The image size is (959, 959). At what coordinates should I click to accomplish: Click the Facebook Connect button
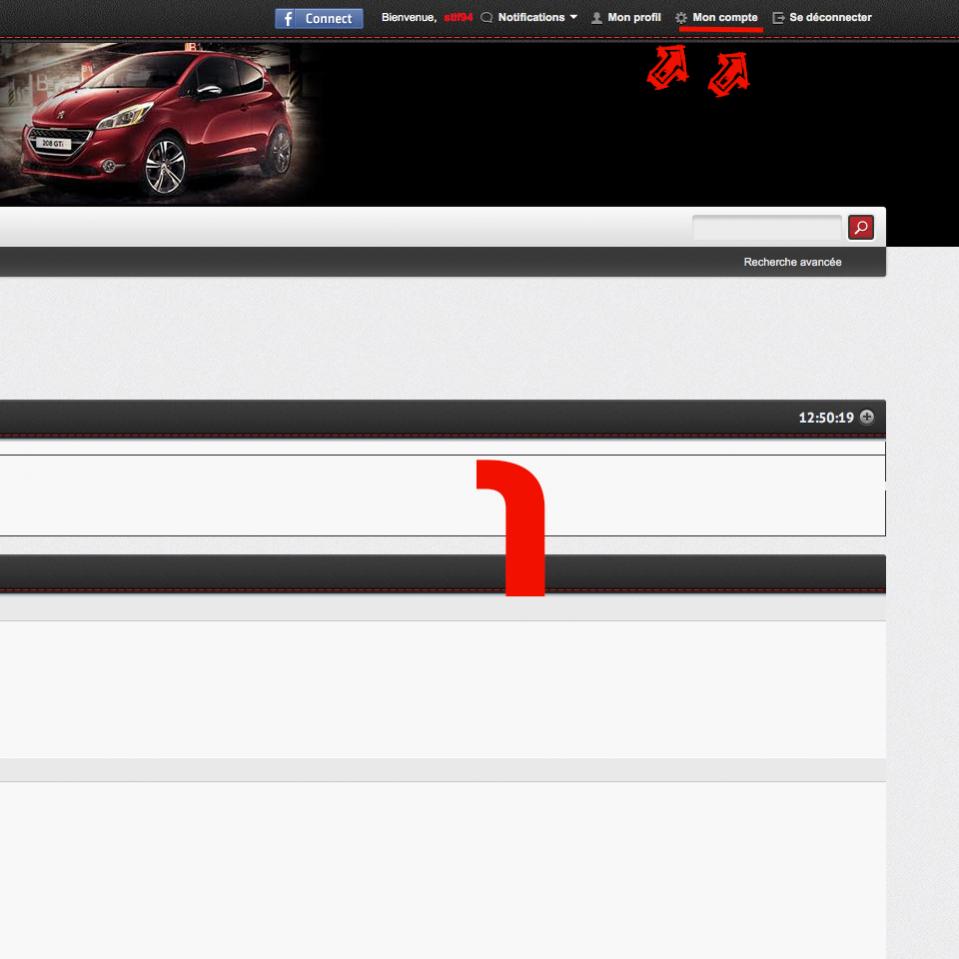click(319, 18)
